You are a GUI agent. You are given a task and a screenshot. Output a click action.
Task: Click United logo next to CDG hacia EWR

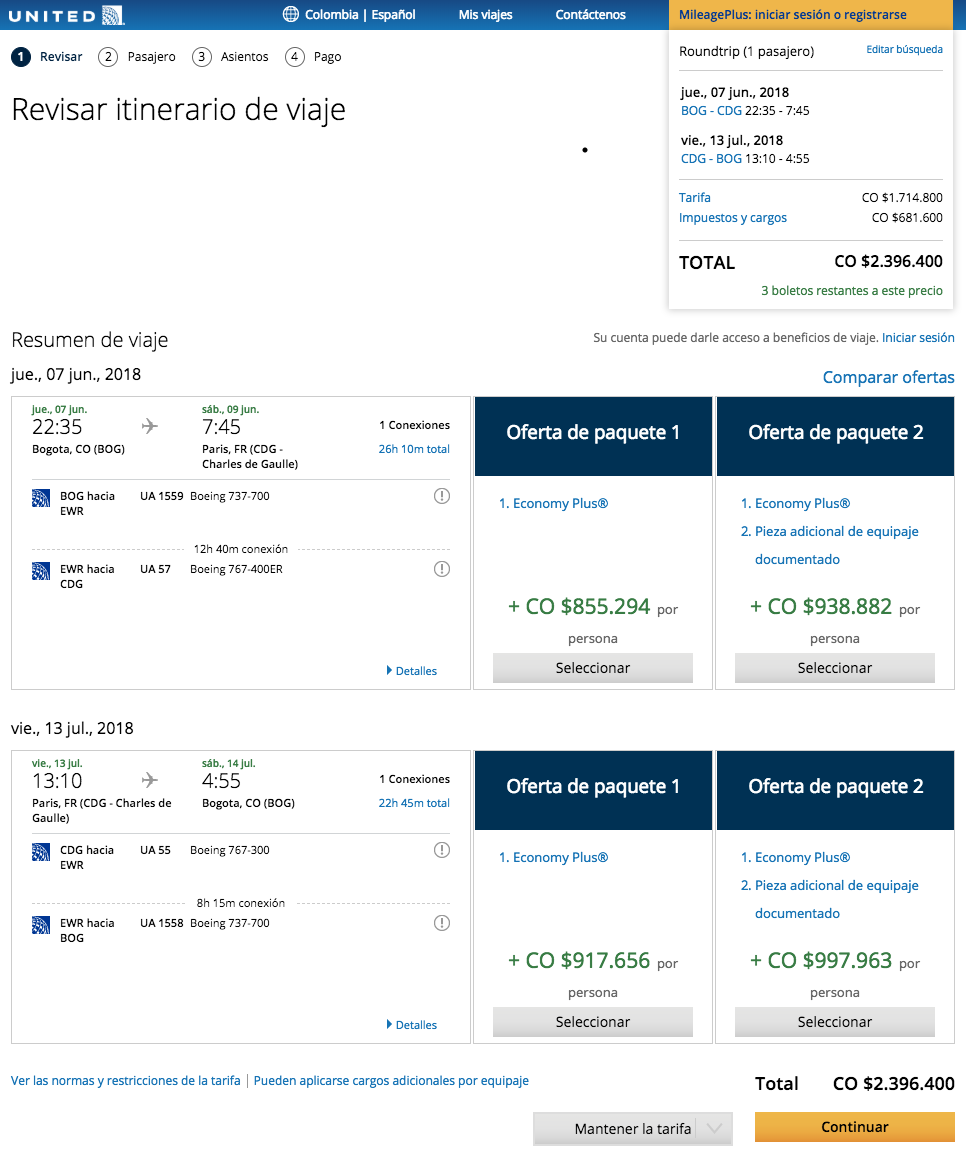41,852
